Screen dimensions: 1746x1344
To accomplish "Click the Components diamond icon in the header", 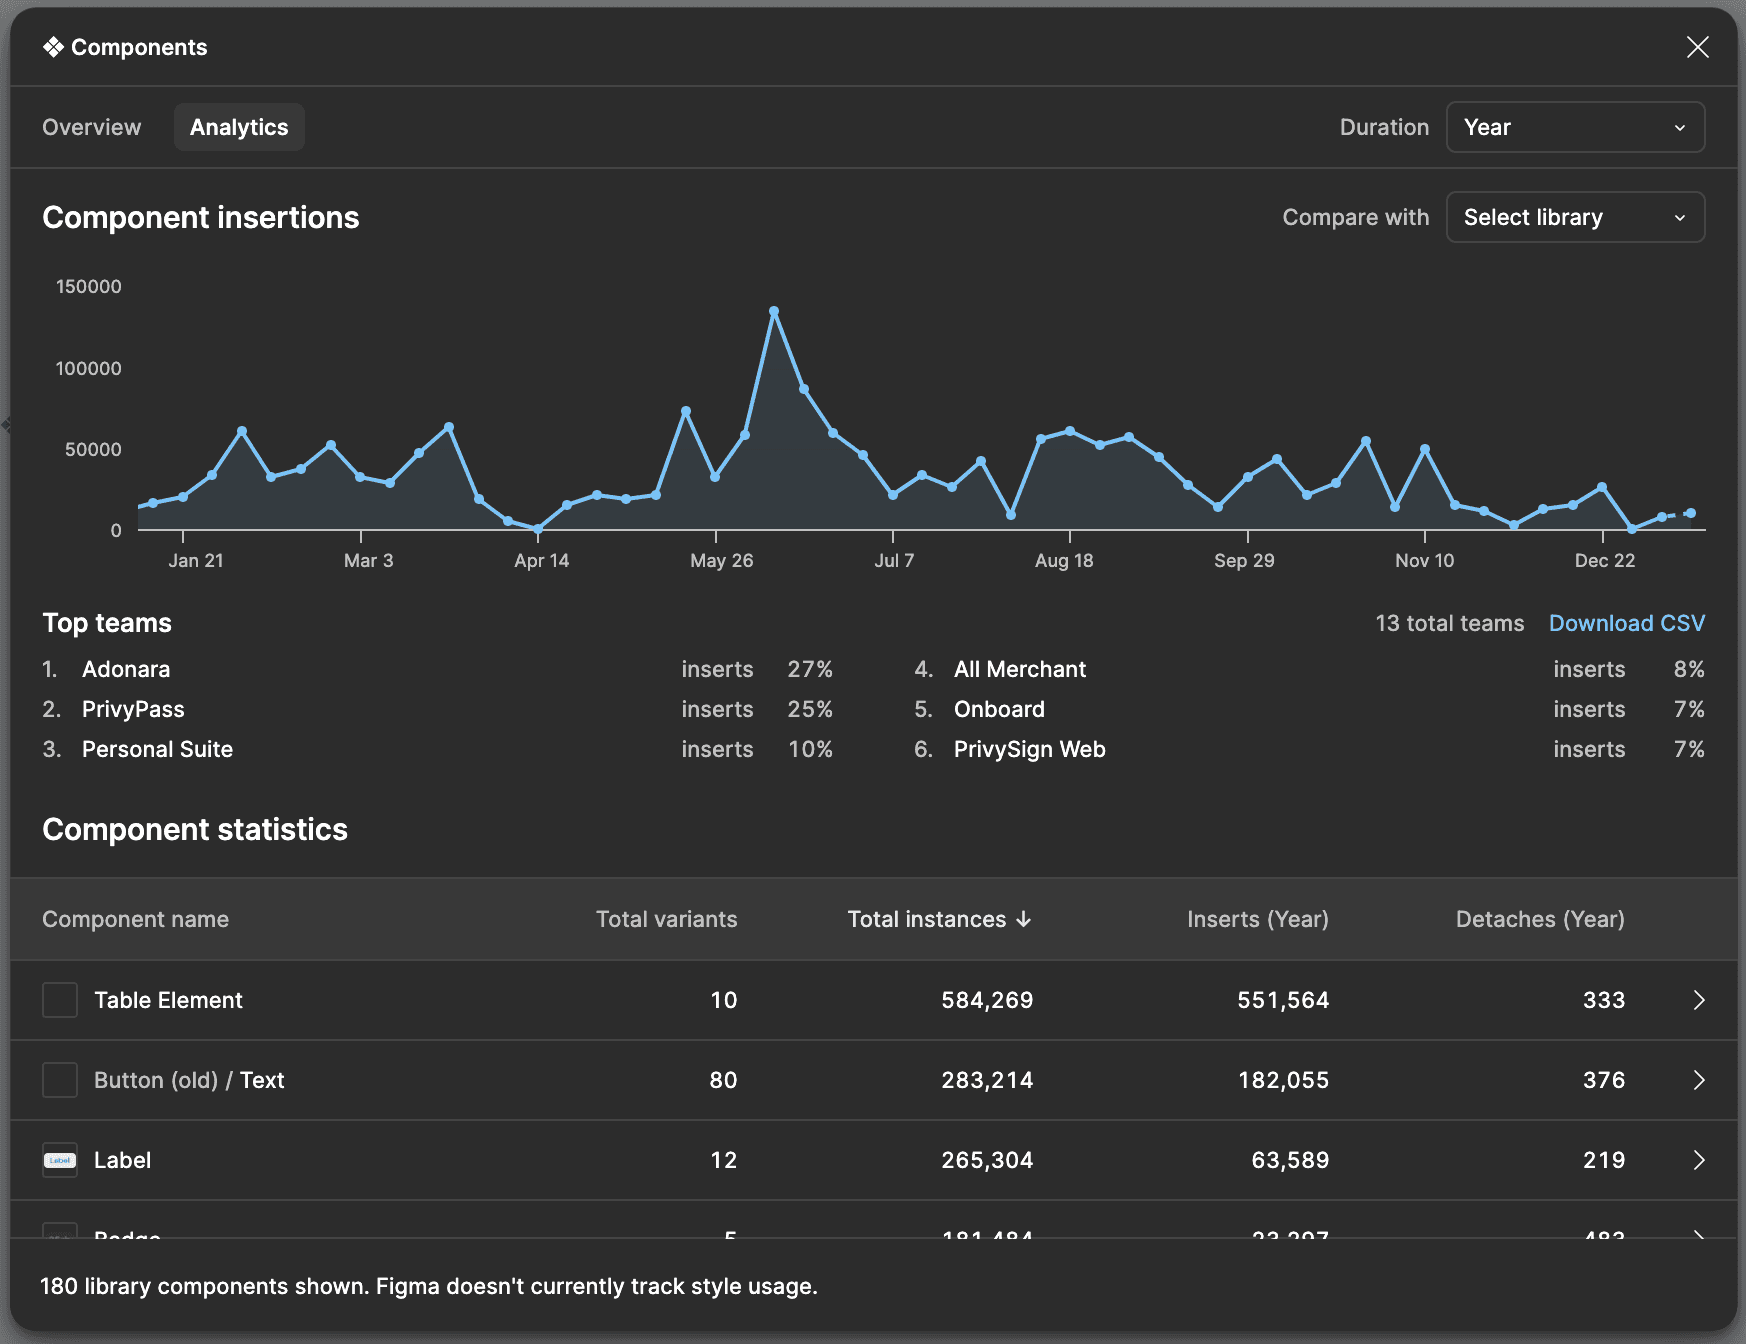I will pyautogui.click(x=53, y=47).
